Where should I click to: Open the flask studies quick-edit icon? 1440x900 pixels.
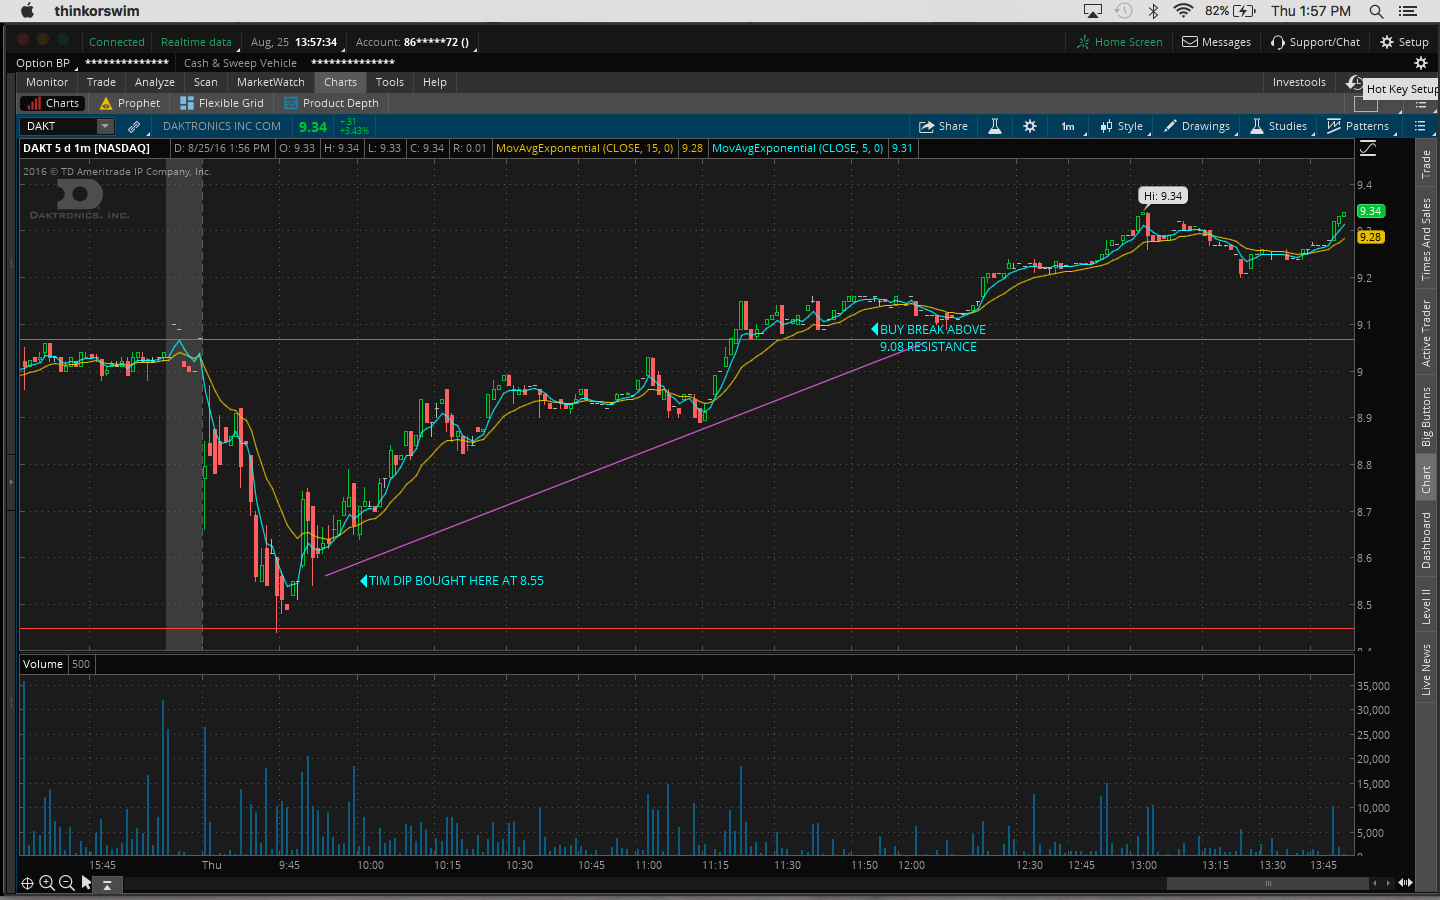995,126
